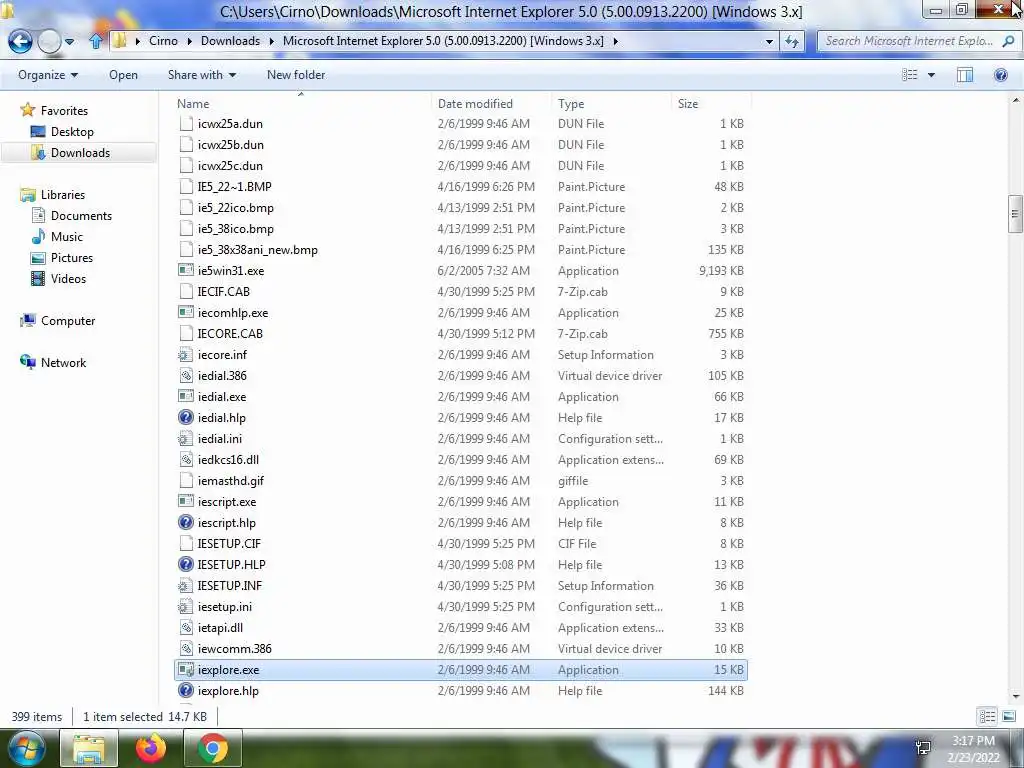This screenshot has height=768, width=1024.
Task: Expand the breadcrumb arrow after Cirno
Action: (x=189, y=41)
